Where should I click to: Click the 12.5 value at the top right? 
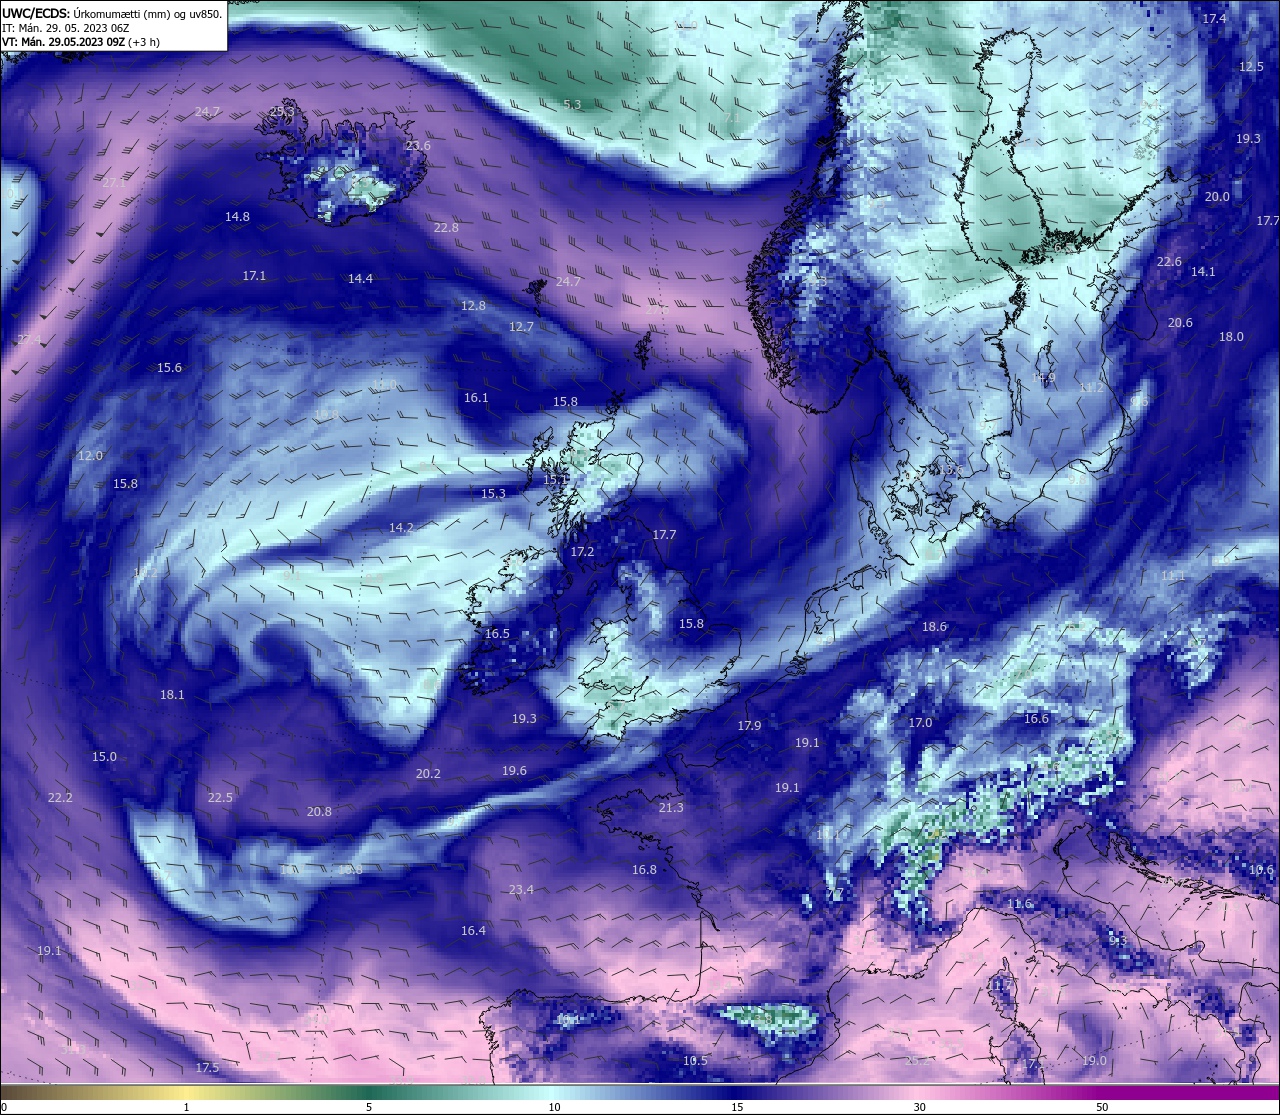(1251, 66)
